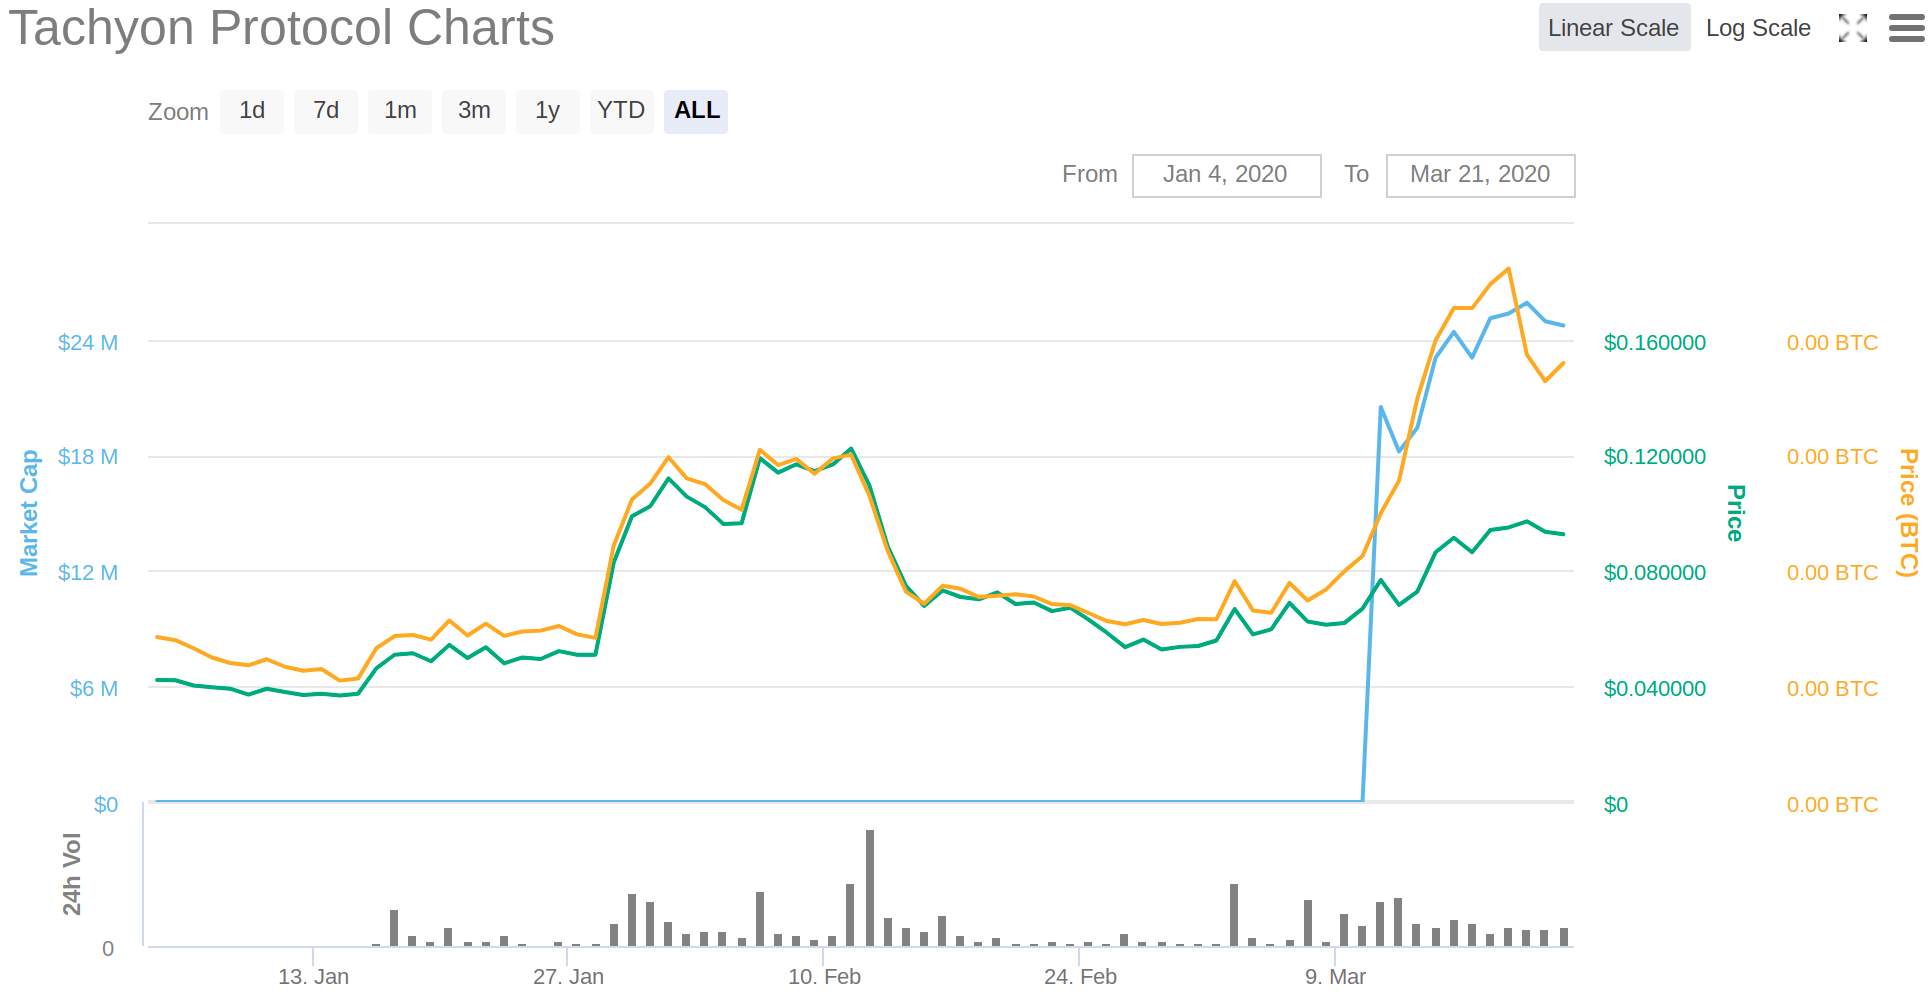Image resolution: width=1932 pixels, height=994 pixels.
Task: Switch chart to Linear Scale
Action: 1614,28
